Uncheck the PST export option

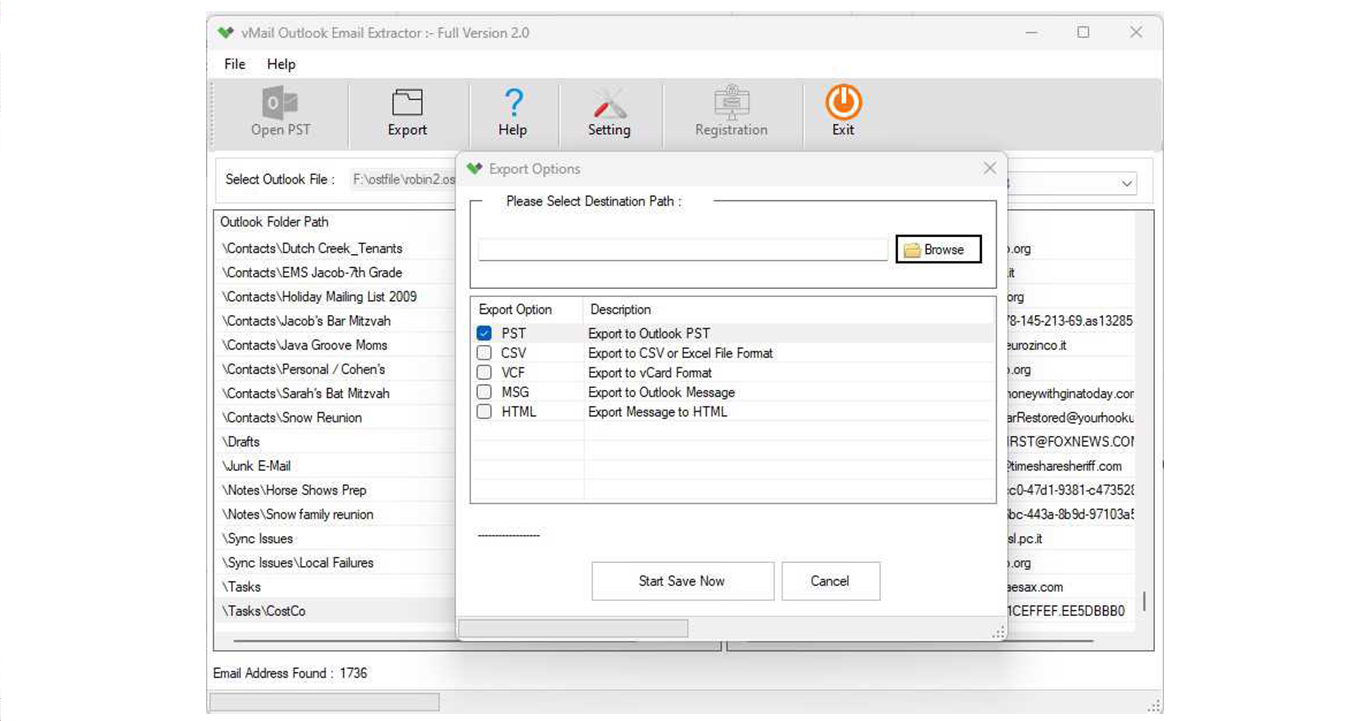click(x=485, y=333)
